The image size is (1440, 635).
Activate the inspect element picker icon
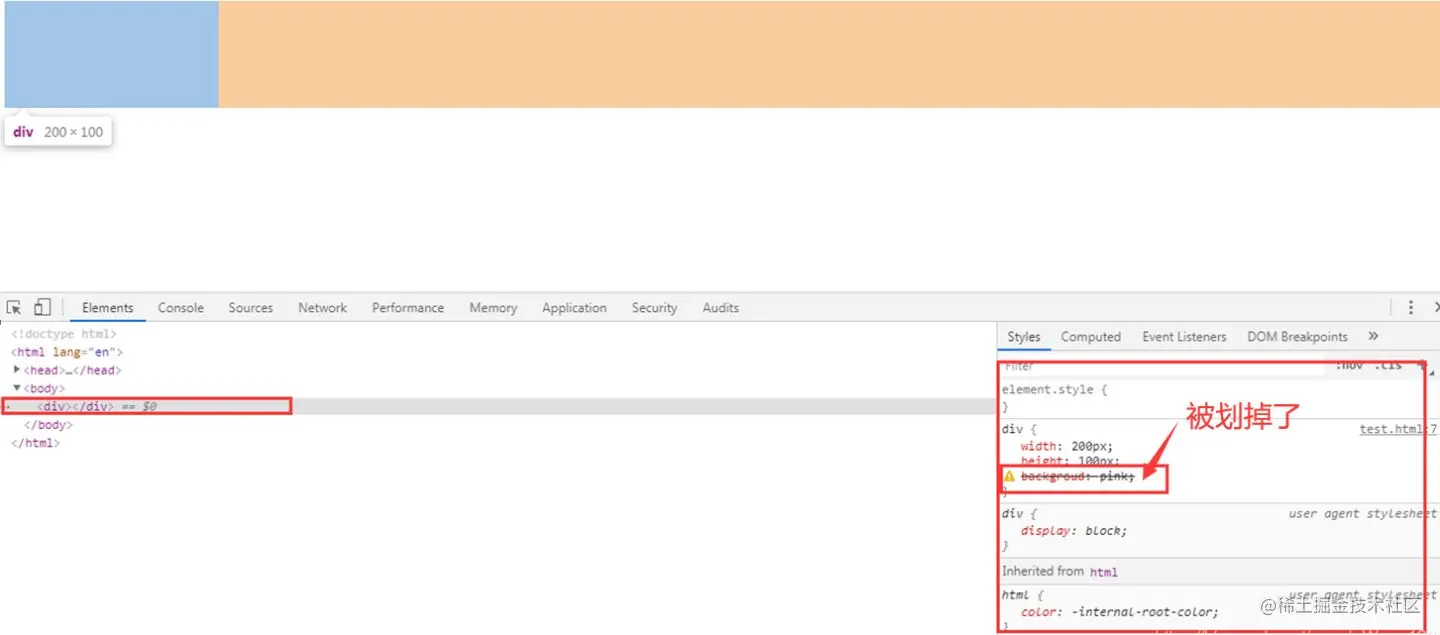pyautogui.click(x=14, y=307)
